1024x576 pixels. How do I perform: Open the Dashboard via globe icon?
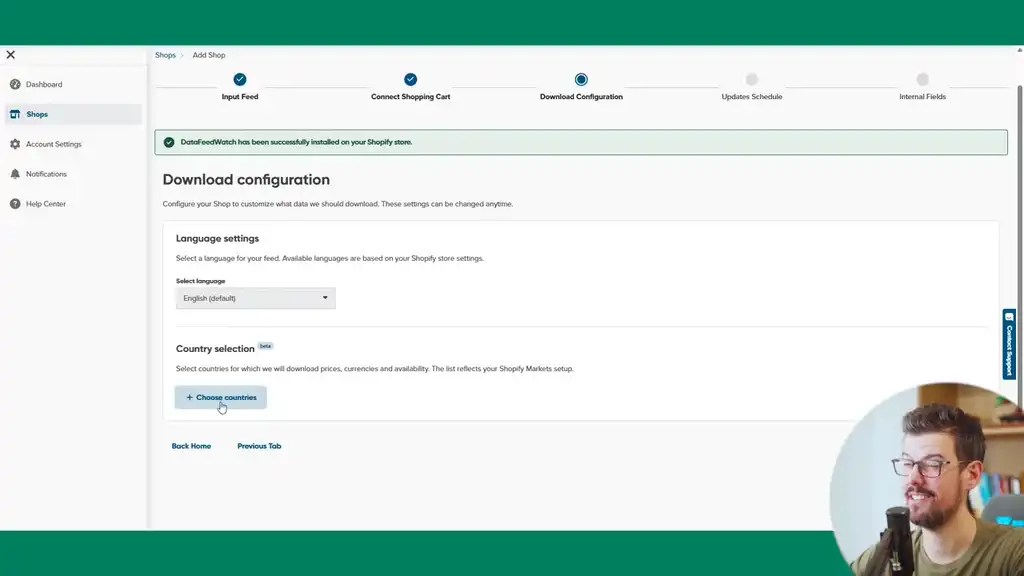point(14,84)
